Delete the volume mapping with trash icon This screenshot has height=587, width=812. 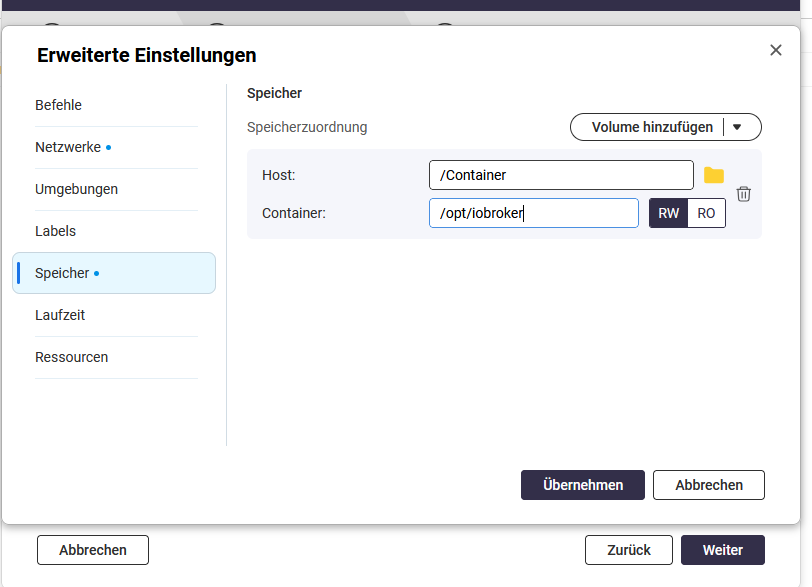pos(743,194)
